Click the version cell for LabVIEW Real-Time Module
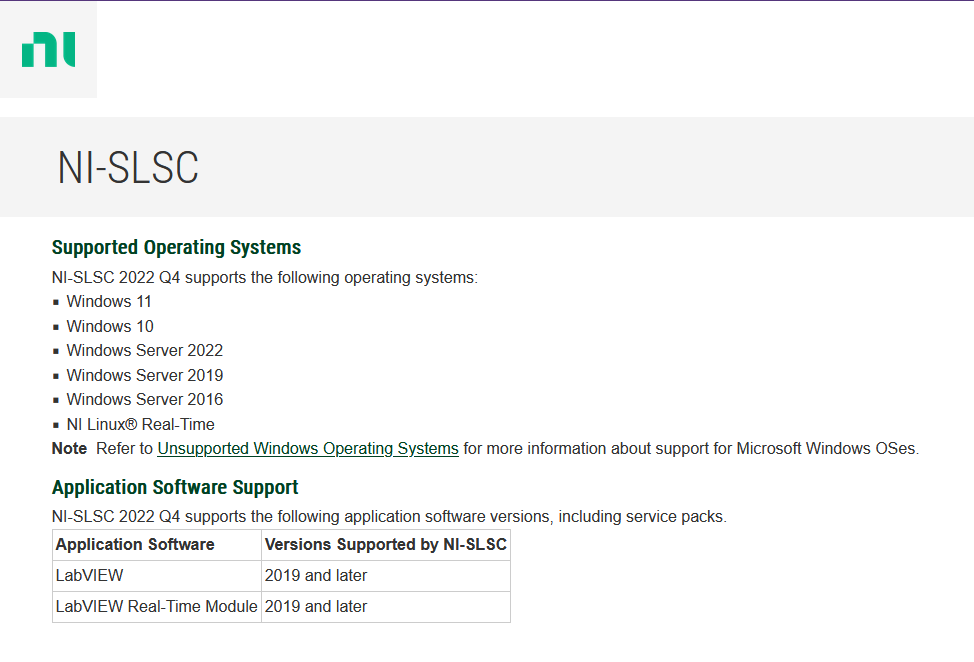The height and width of the screenshot is (662, 974). 386,607
